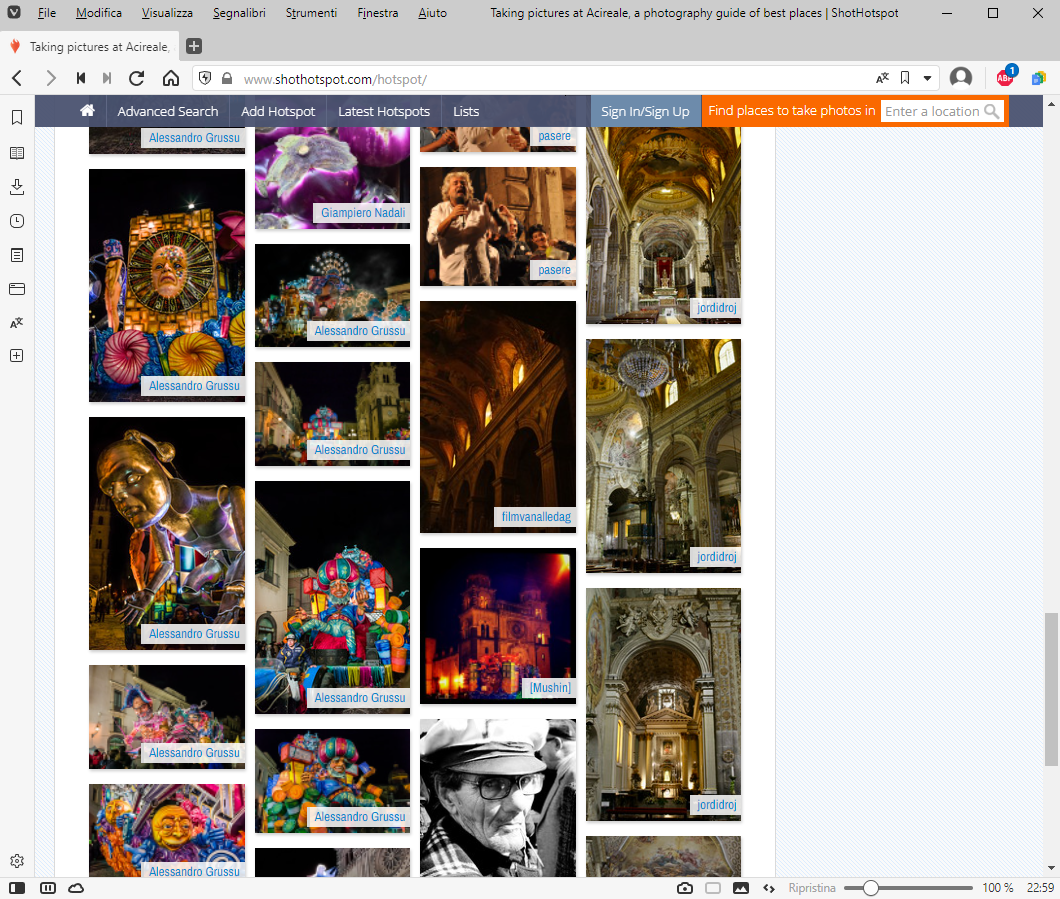Image resolution: width=1060 pixels, height=899 pixels.
Task: Open the Finestra menu
Action: (378, 13)
